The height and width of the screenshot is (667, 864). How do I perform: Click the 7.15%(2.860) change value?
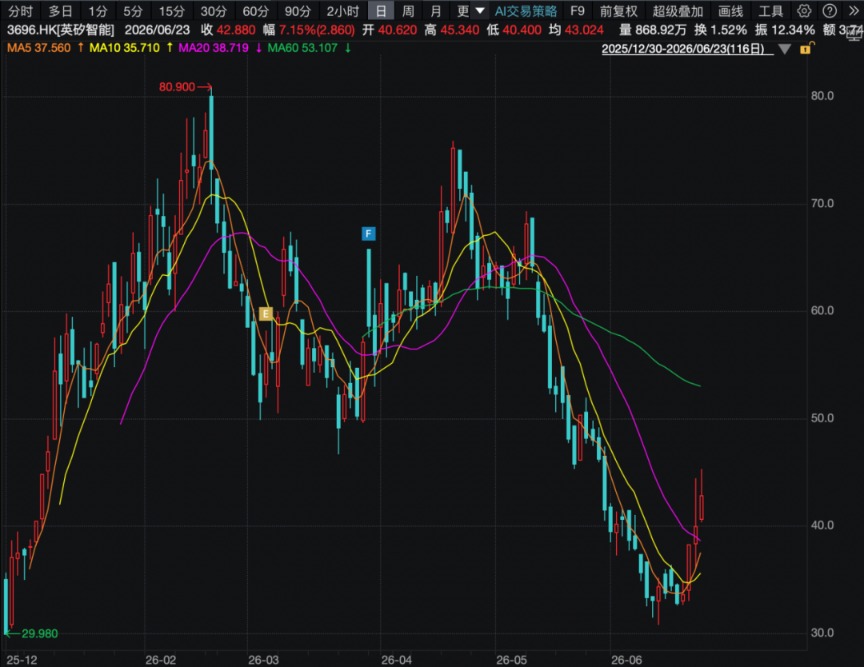click(x=317, y=30)
